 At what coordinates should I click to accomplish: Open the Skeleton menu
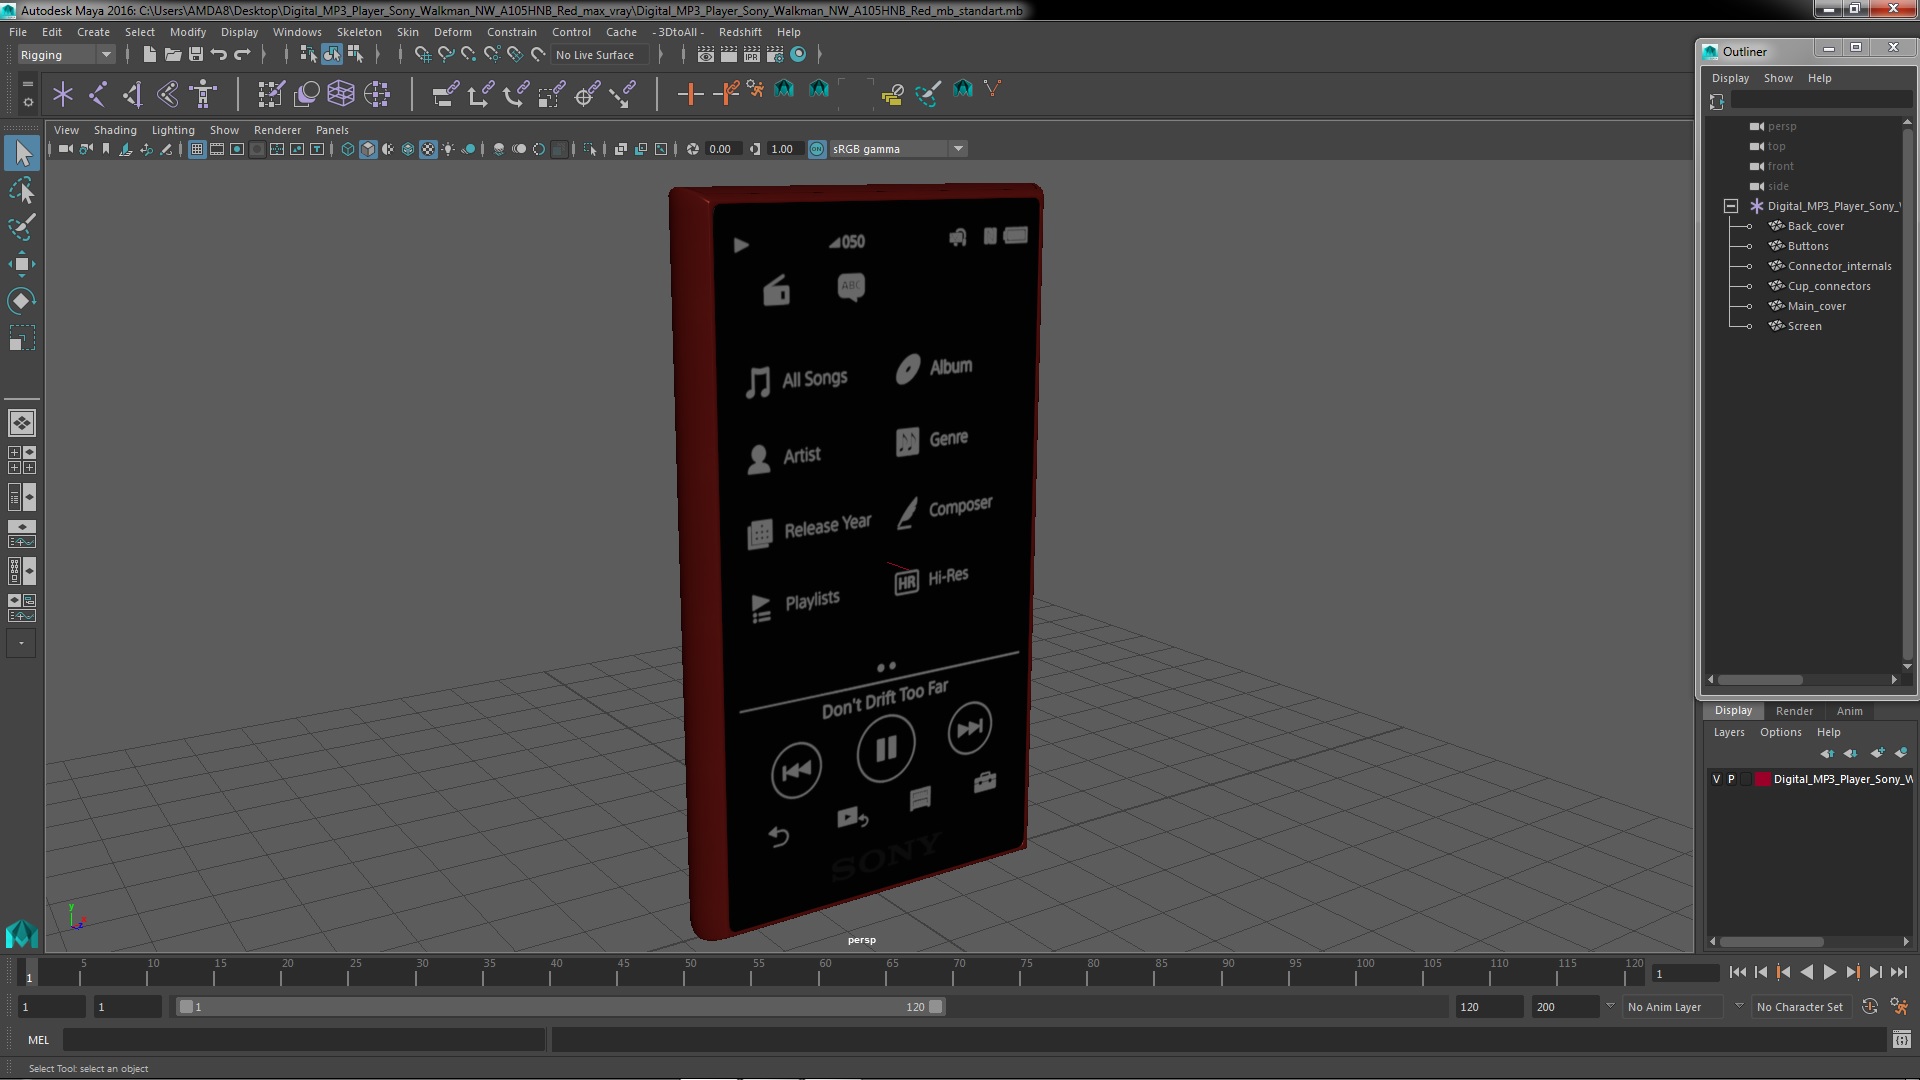point(358,32)
